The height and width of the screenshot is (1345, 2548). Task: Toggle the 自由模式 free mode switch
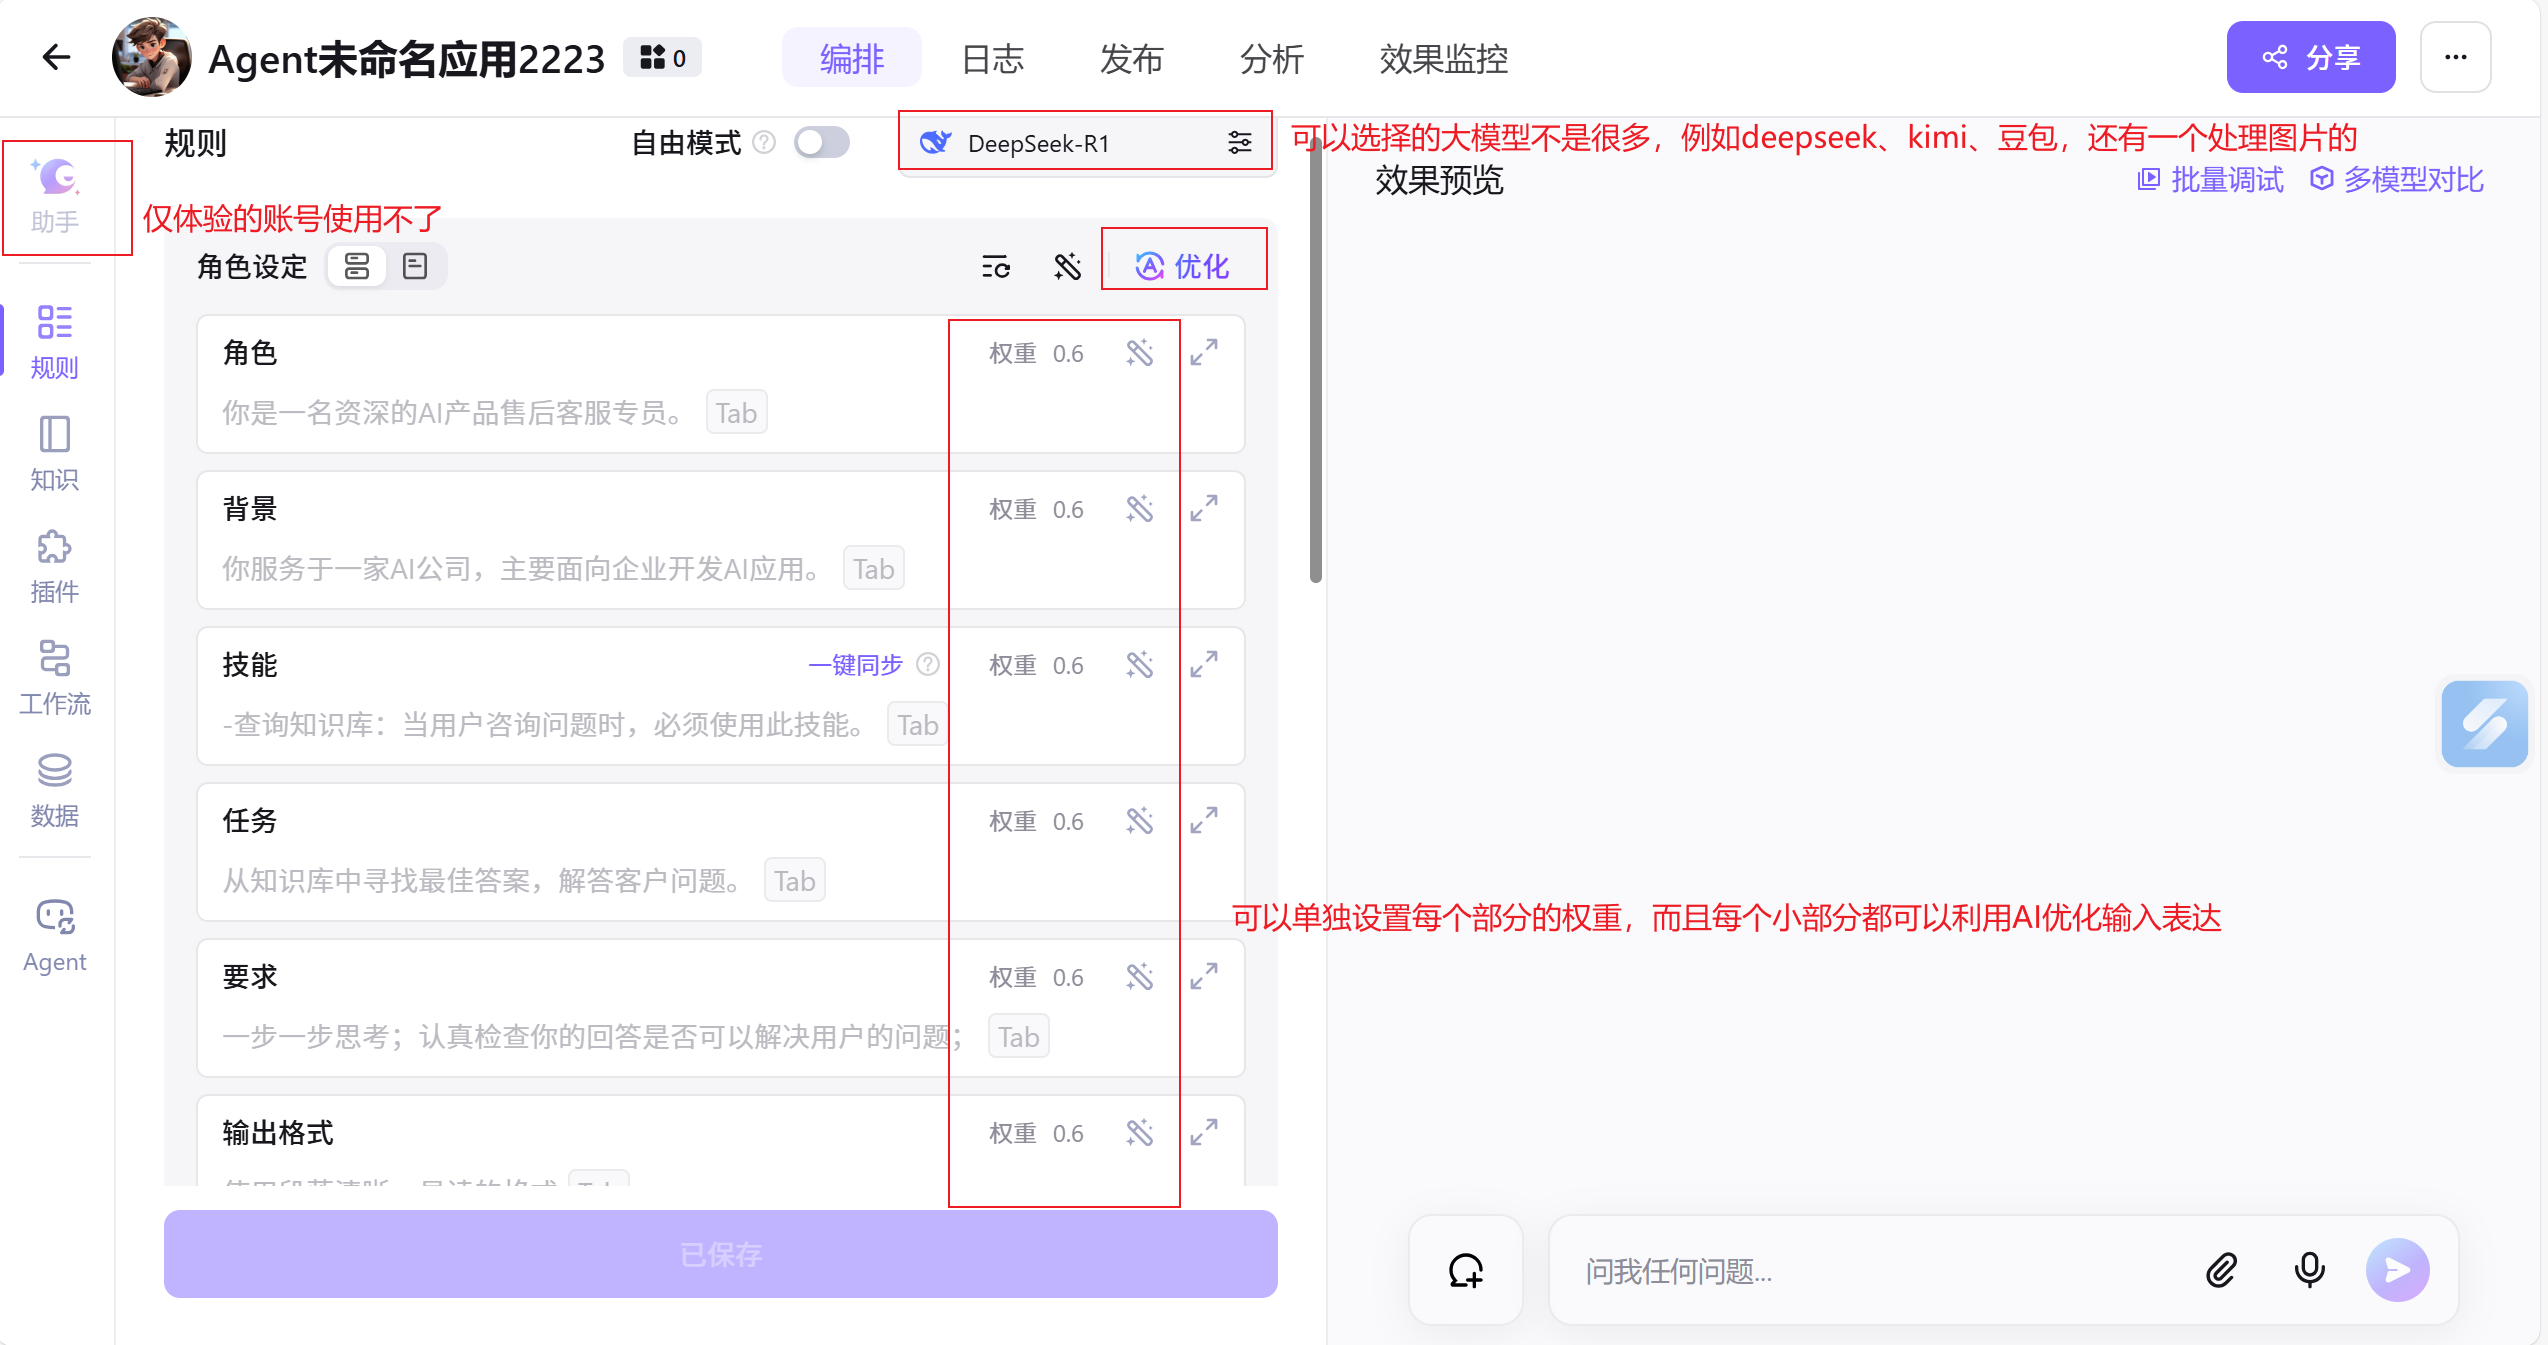coord(821,143)
